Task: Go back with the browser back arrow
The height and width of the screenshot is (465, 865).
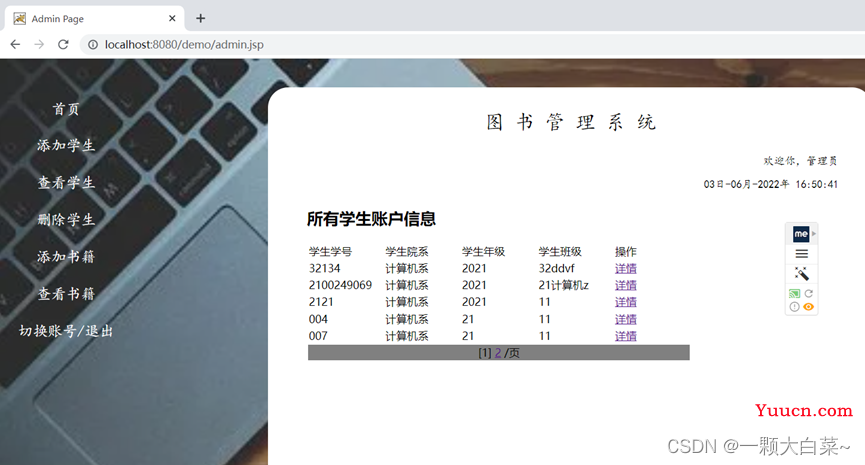Action: pyautogui.click(x=15, y=44)
